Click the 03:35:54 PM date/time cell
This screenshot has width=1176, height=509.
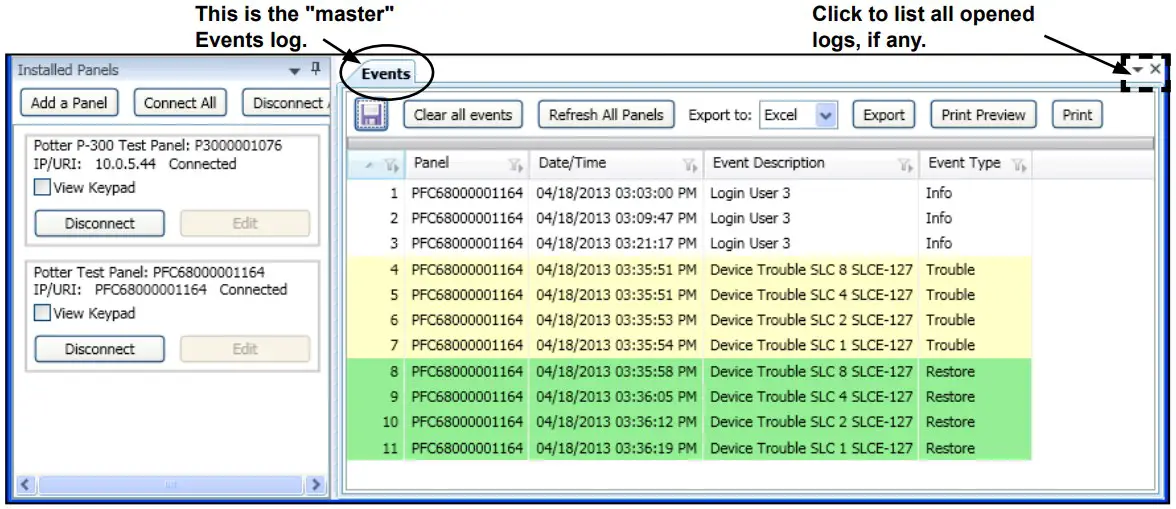(x=616, y=346)
